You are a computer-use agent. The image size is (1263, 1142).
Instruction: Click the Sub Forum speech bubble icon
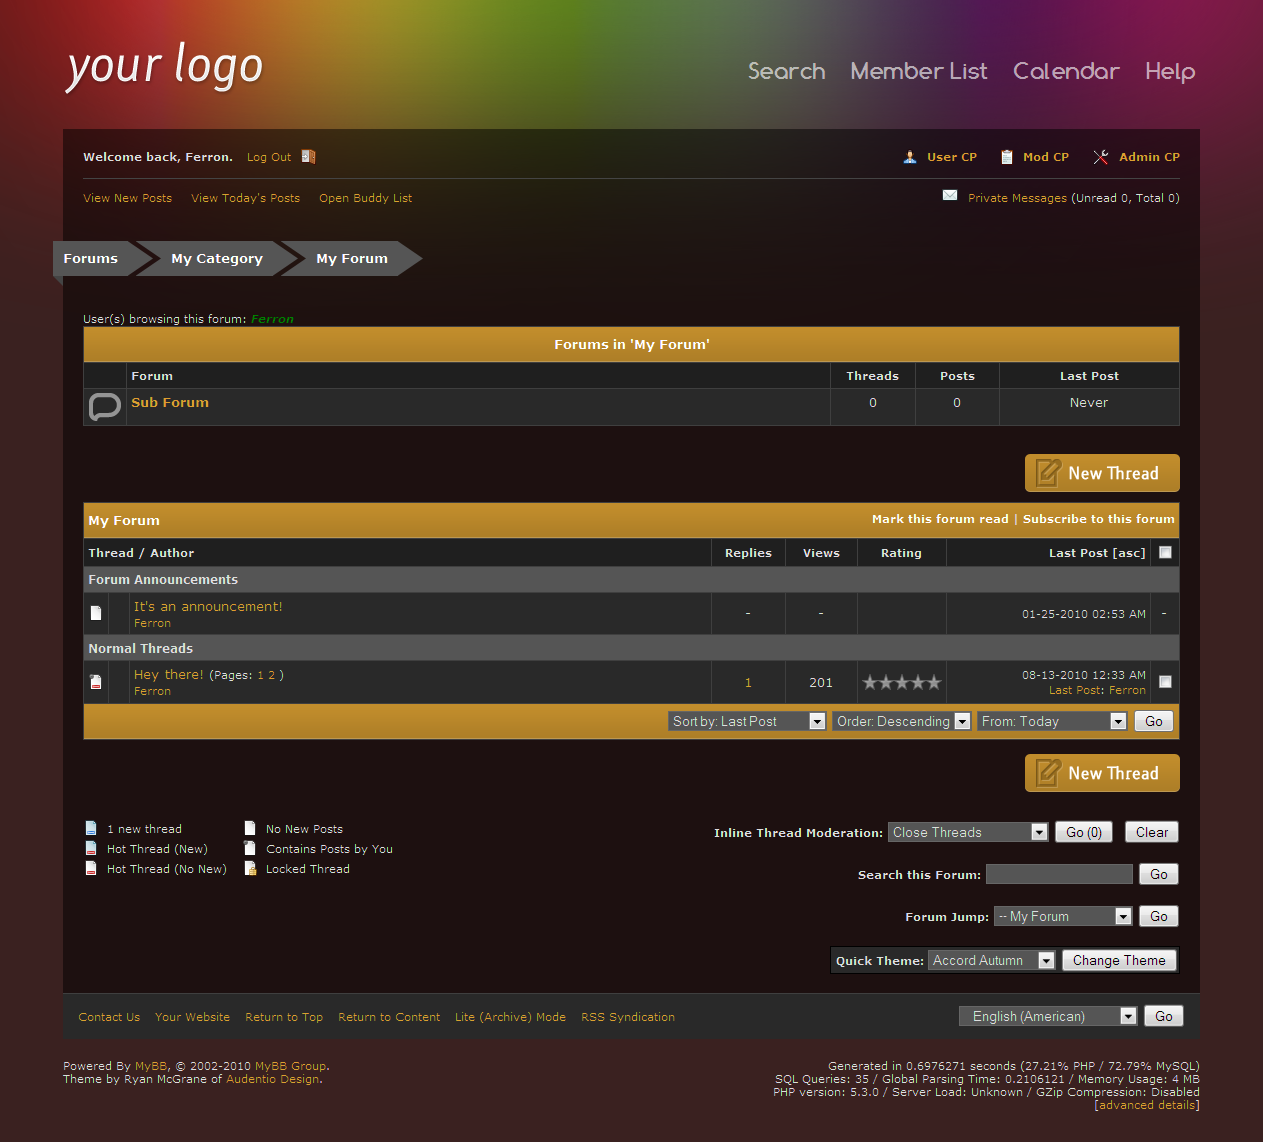[104, 407]
